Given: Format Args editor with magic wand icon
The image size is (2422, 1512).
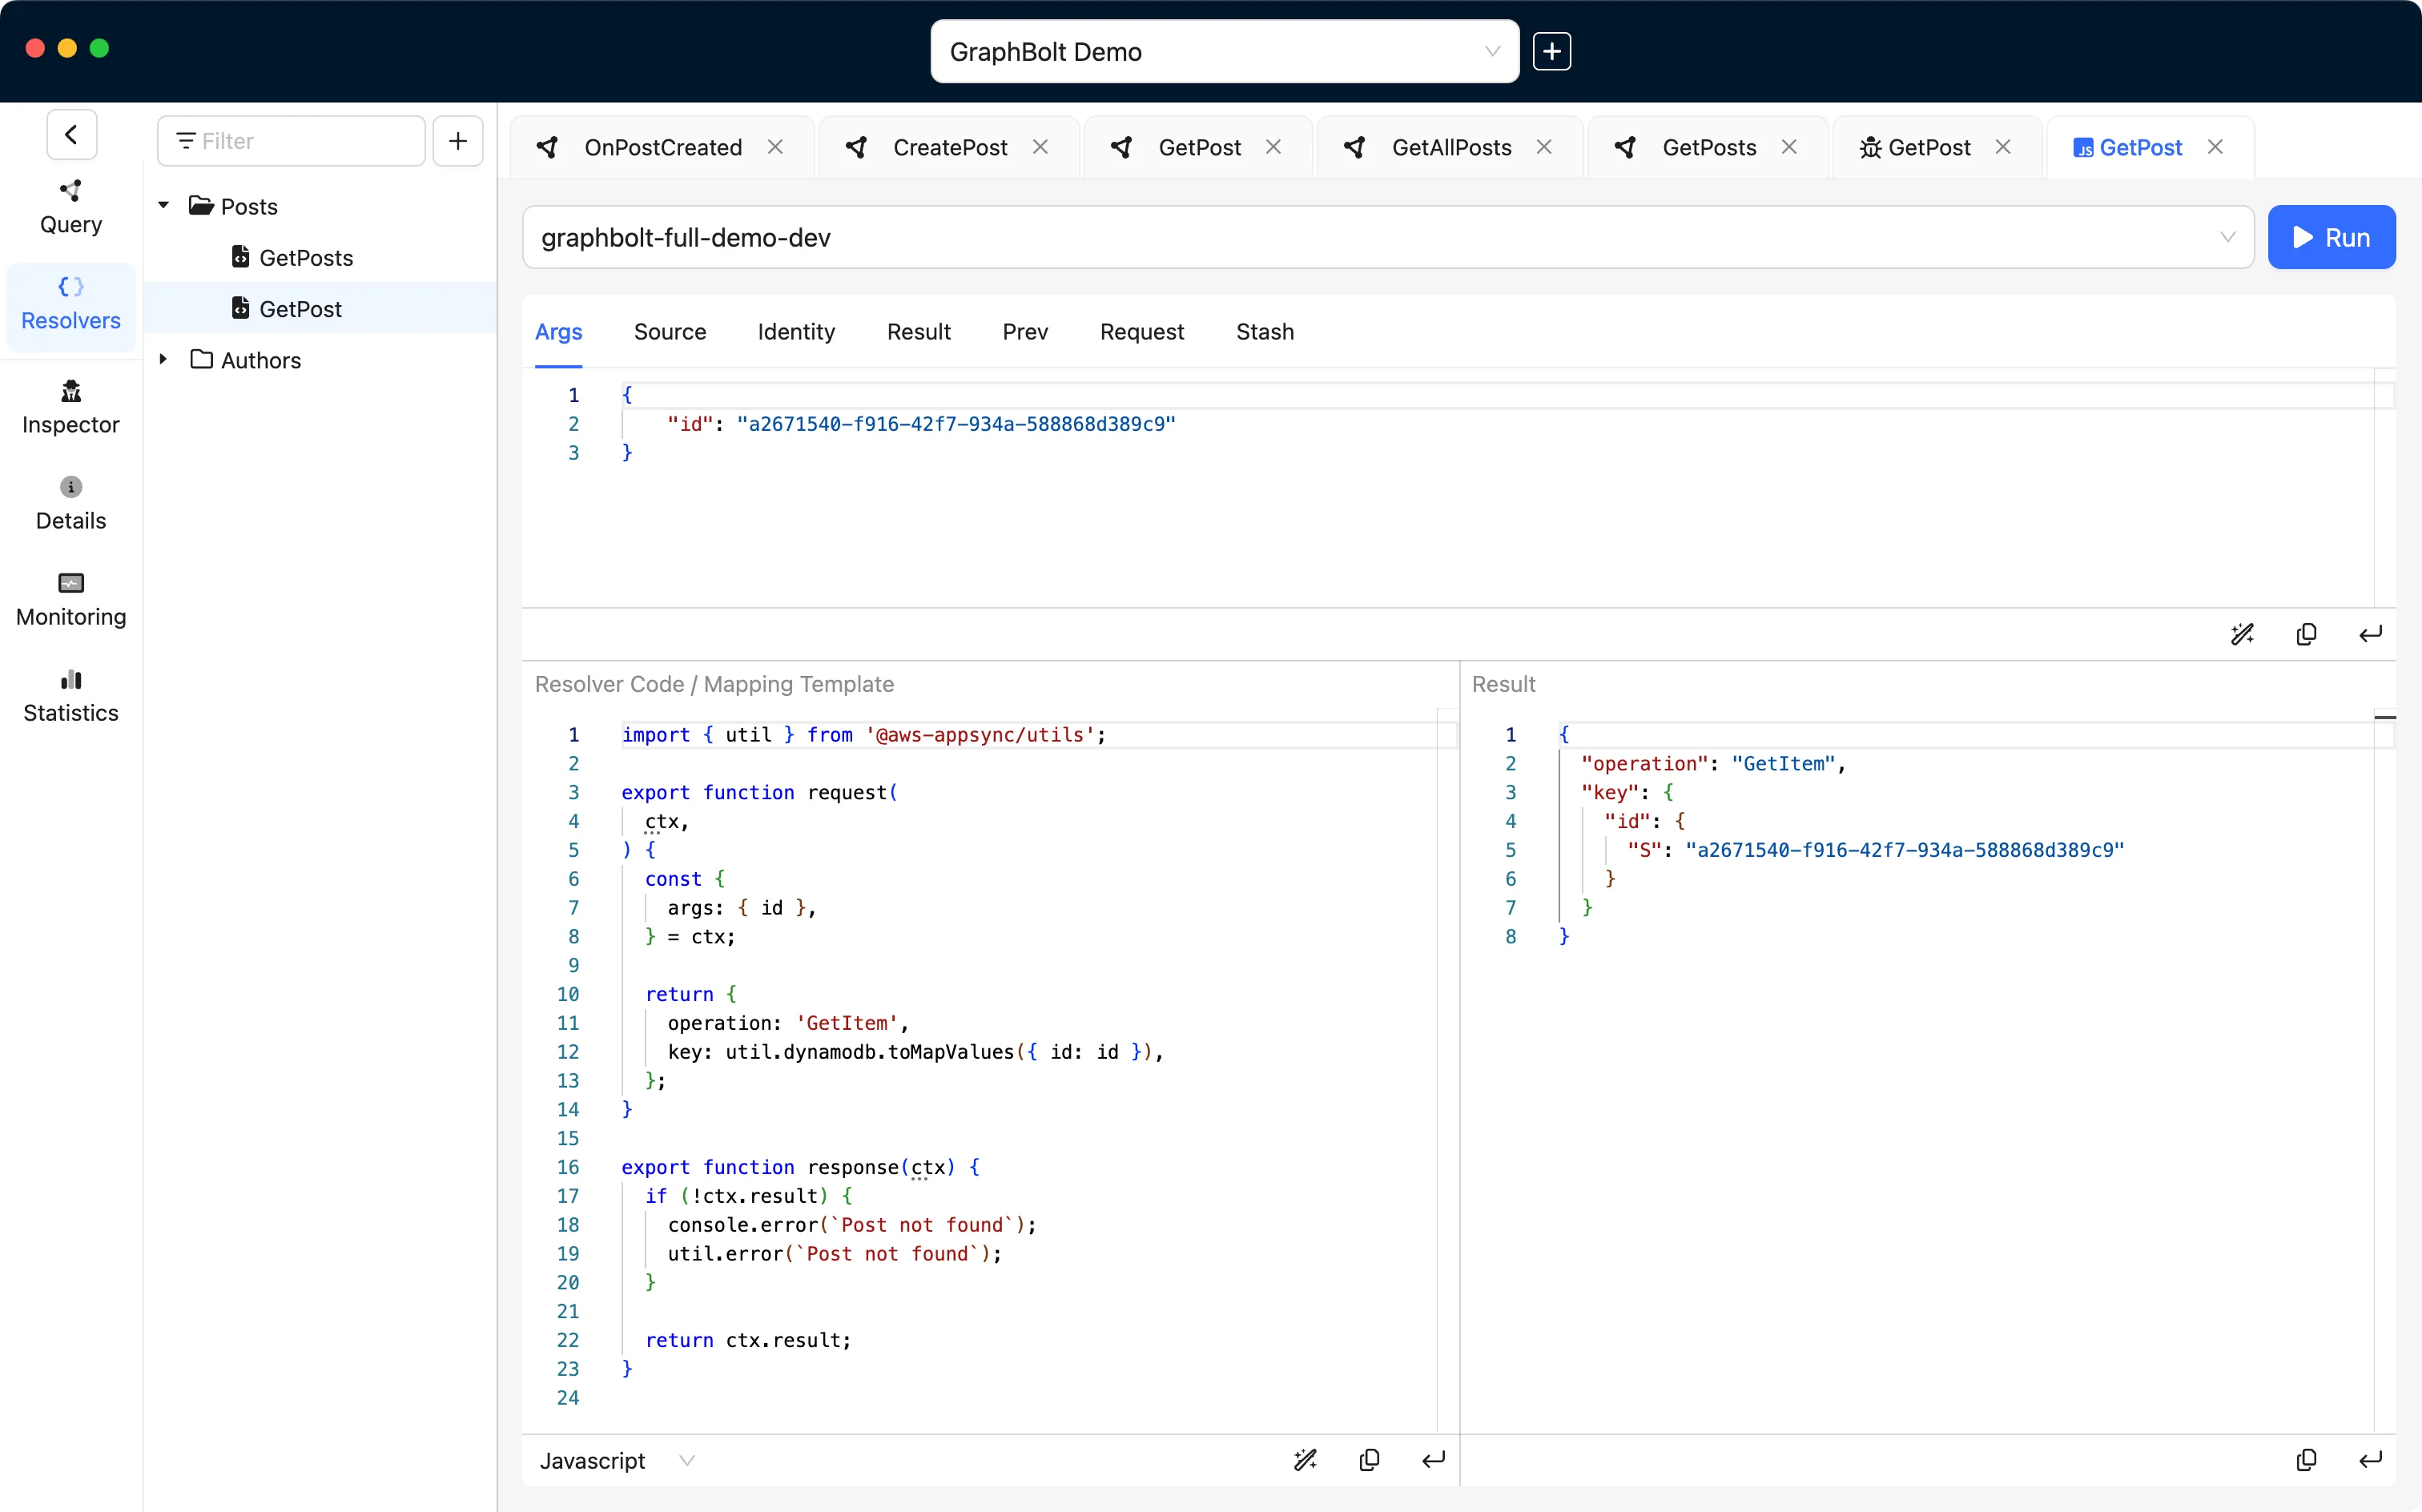Looking at the screenshot, I should tap(2242, 634).
